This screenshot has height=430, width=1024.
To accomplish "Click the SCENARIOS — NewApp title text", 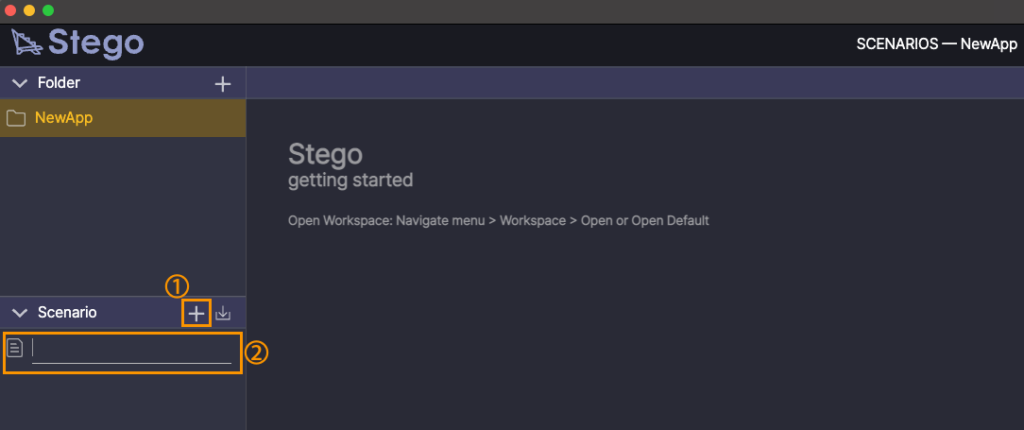I will (936, 44).
